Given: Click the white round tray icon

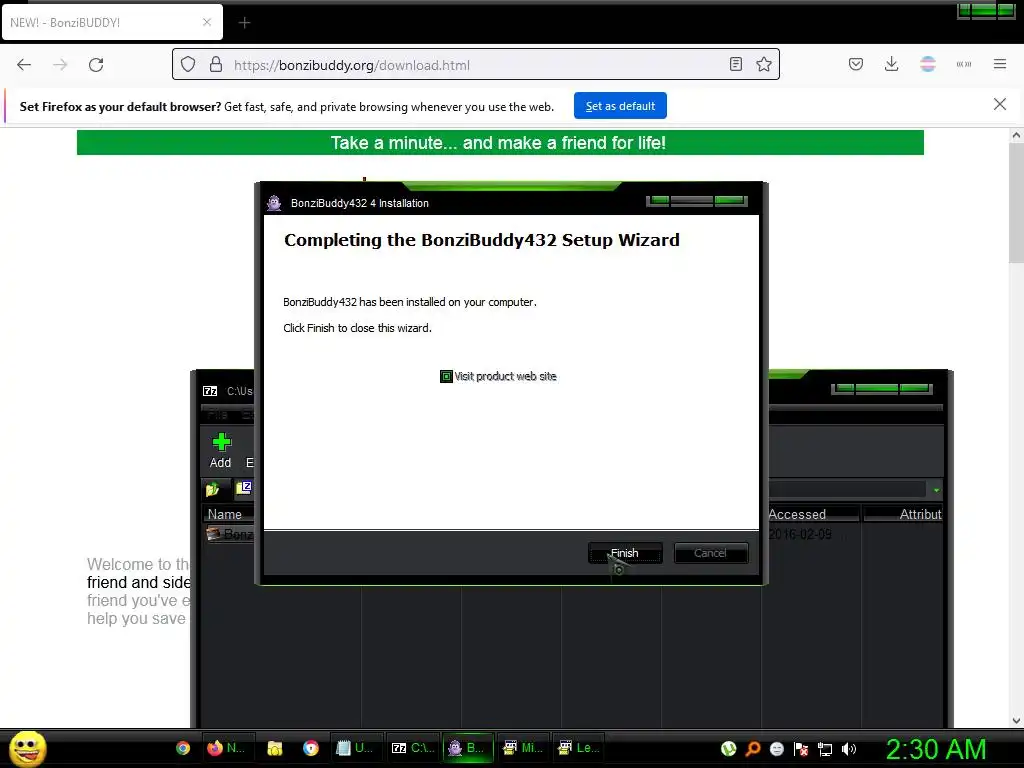Looking at the screenshot, I should point(776,749).
